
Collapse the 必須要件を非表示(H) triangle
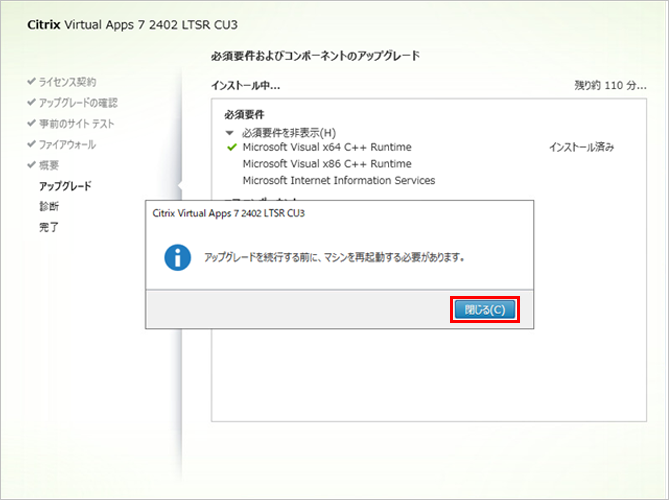230,132
